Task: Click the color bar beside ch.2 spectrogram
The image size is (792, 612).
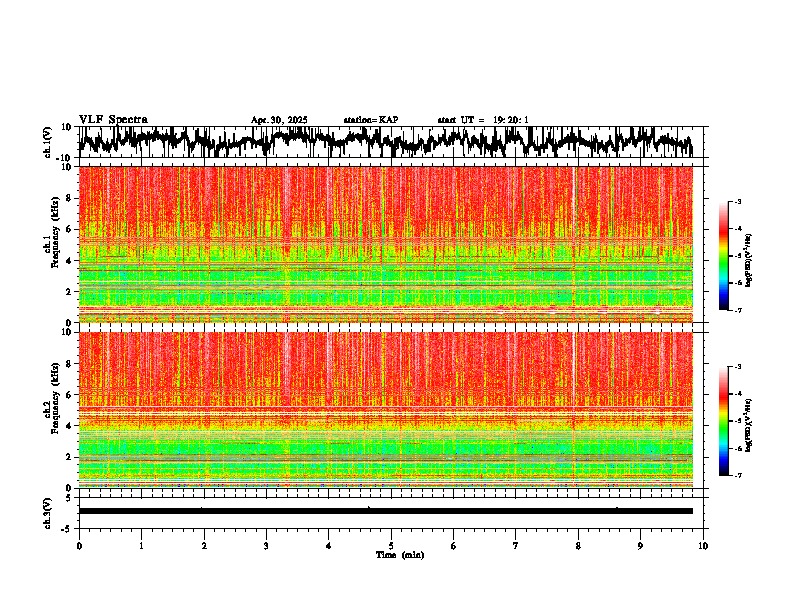Action: coord(724,421)
